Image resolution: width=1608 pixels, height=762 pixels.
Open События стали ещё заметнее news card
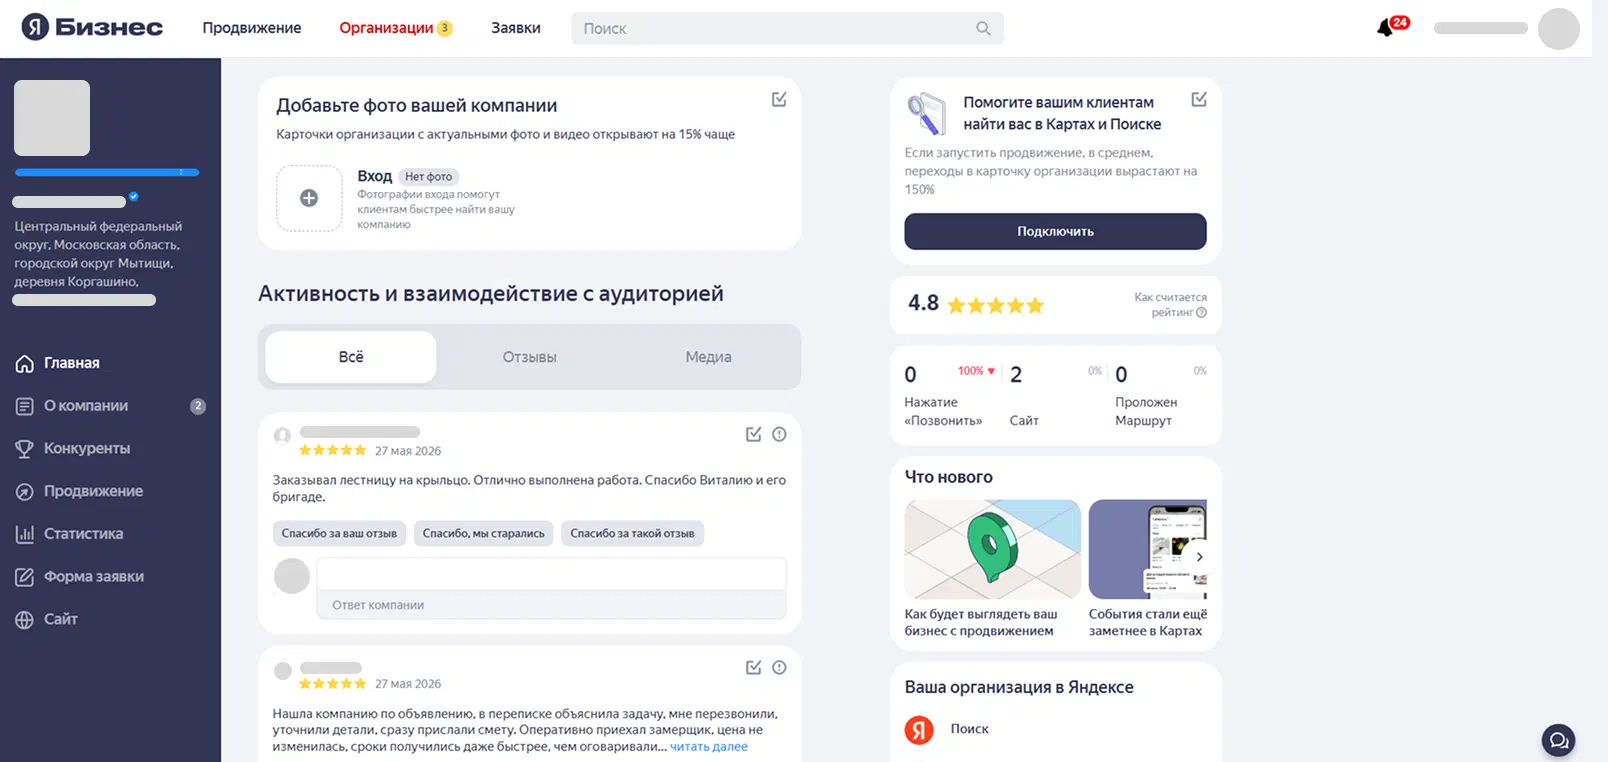point(1148,568)
